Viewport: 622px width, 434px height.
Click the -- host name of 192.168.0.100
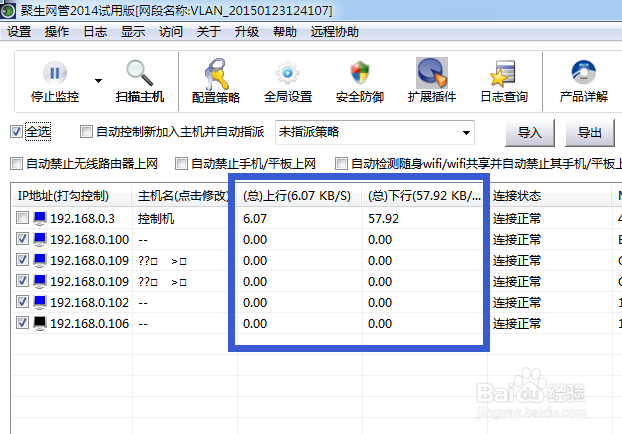[x=143, y=240]
